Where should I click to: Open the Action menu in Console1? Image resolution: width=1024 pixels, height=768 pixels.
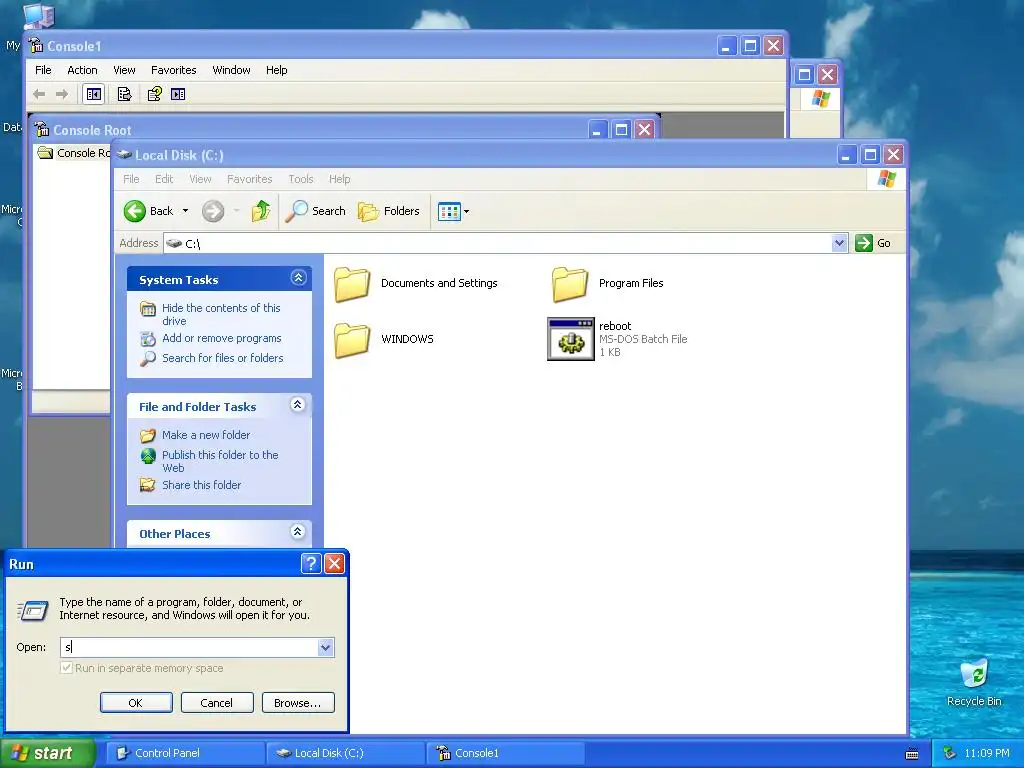tap(82, 70)
